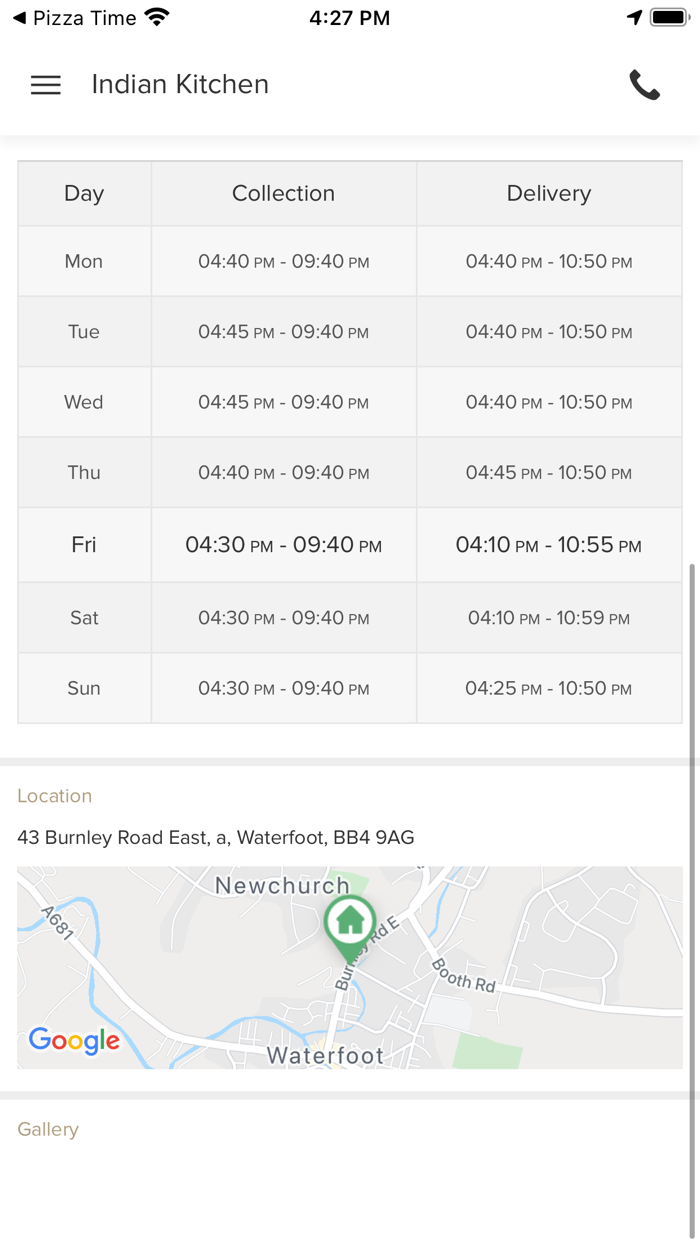
Task: Tap the Saturday delivery hours cell
Action: point(548,618)
